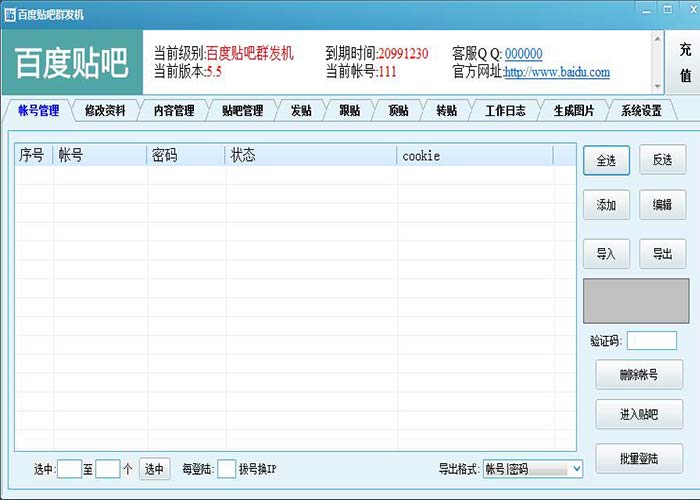Open the 修改资料 tab
This screenshot has height=500, width=700.
(105, 110)
